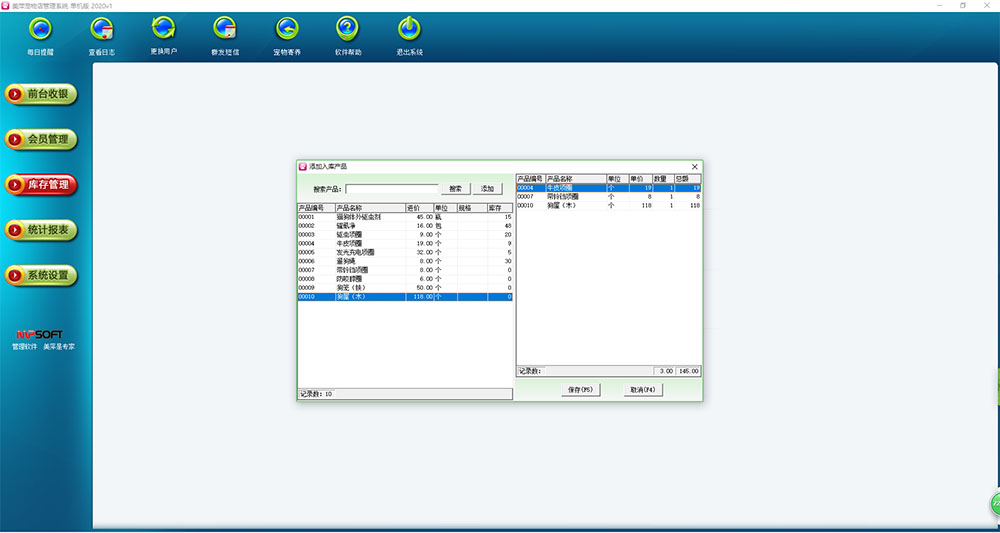Open the 库存管理 inventory management section
1000x533 pixels.
pyautogui.click(x=41, y=185)
